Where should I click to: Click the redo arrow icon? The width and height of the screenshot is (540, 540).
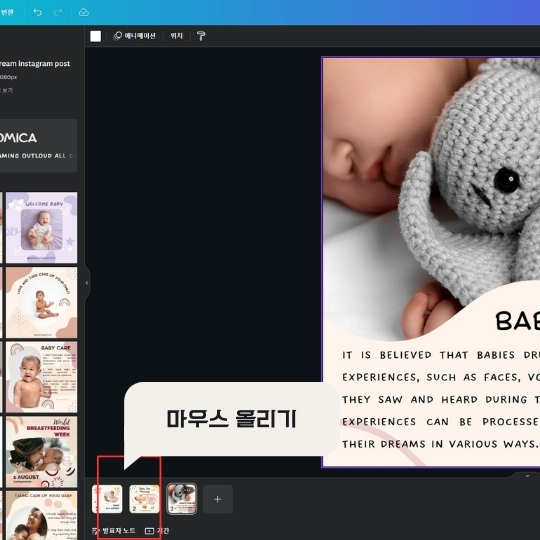[x=58, y=12]
